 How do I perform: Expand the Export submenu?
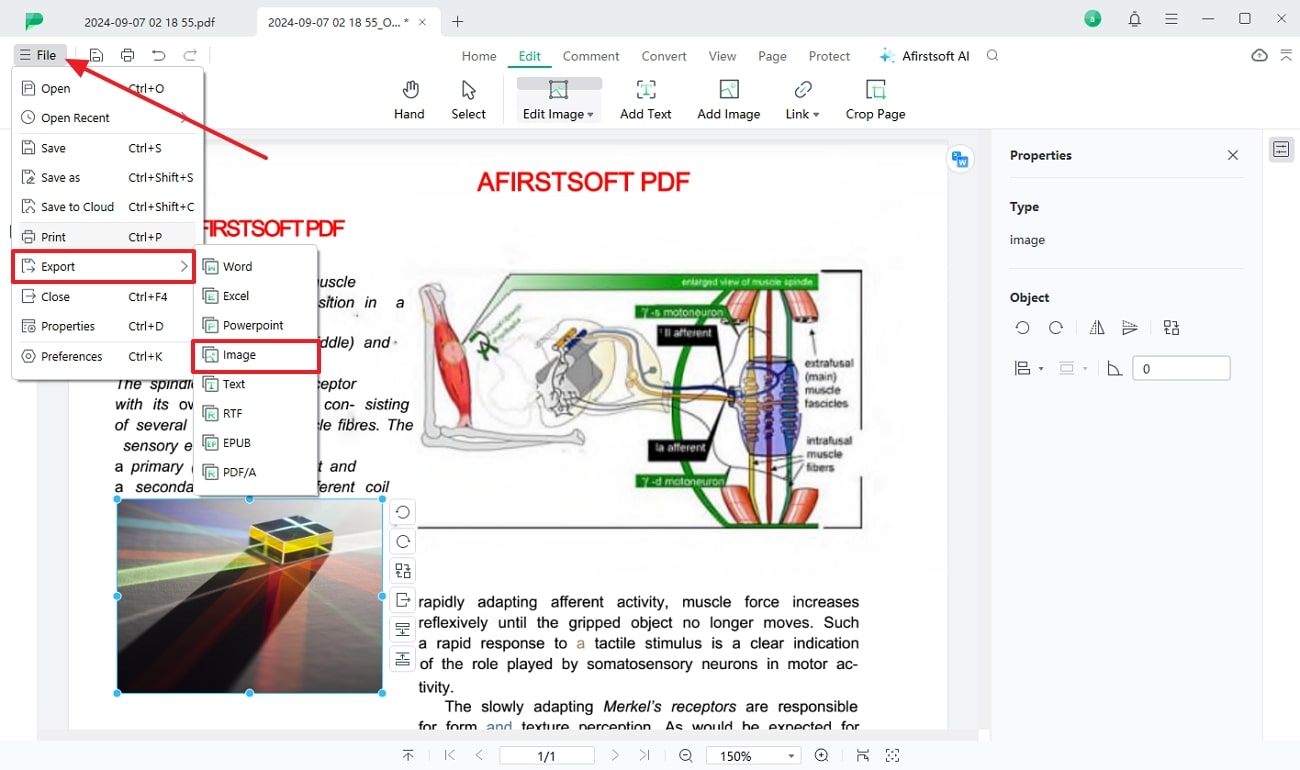[104, 267]
